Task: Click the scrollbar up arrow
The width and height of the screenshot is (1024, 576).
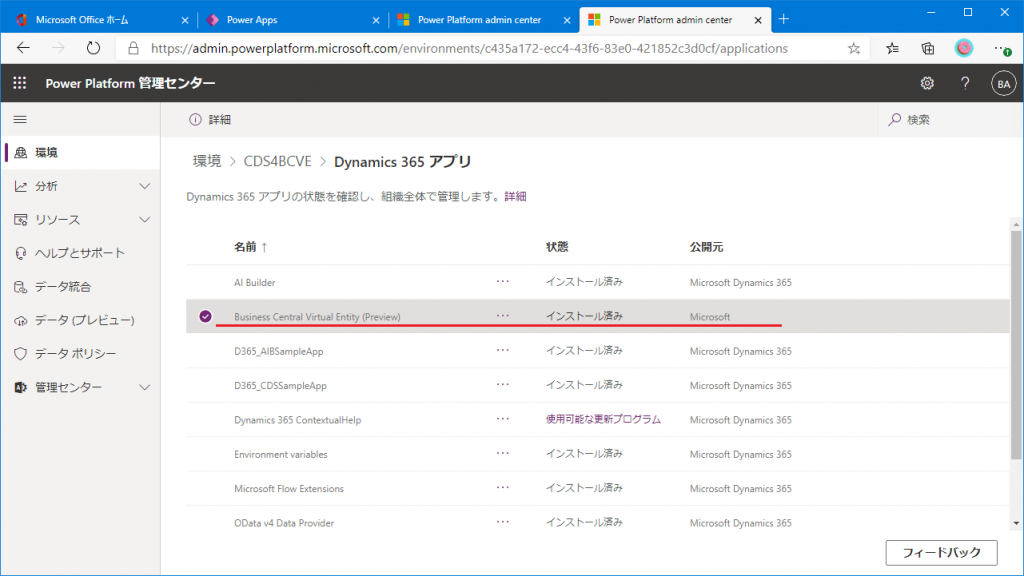Action: 1016,224
